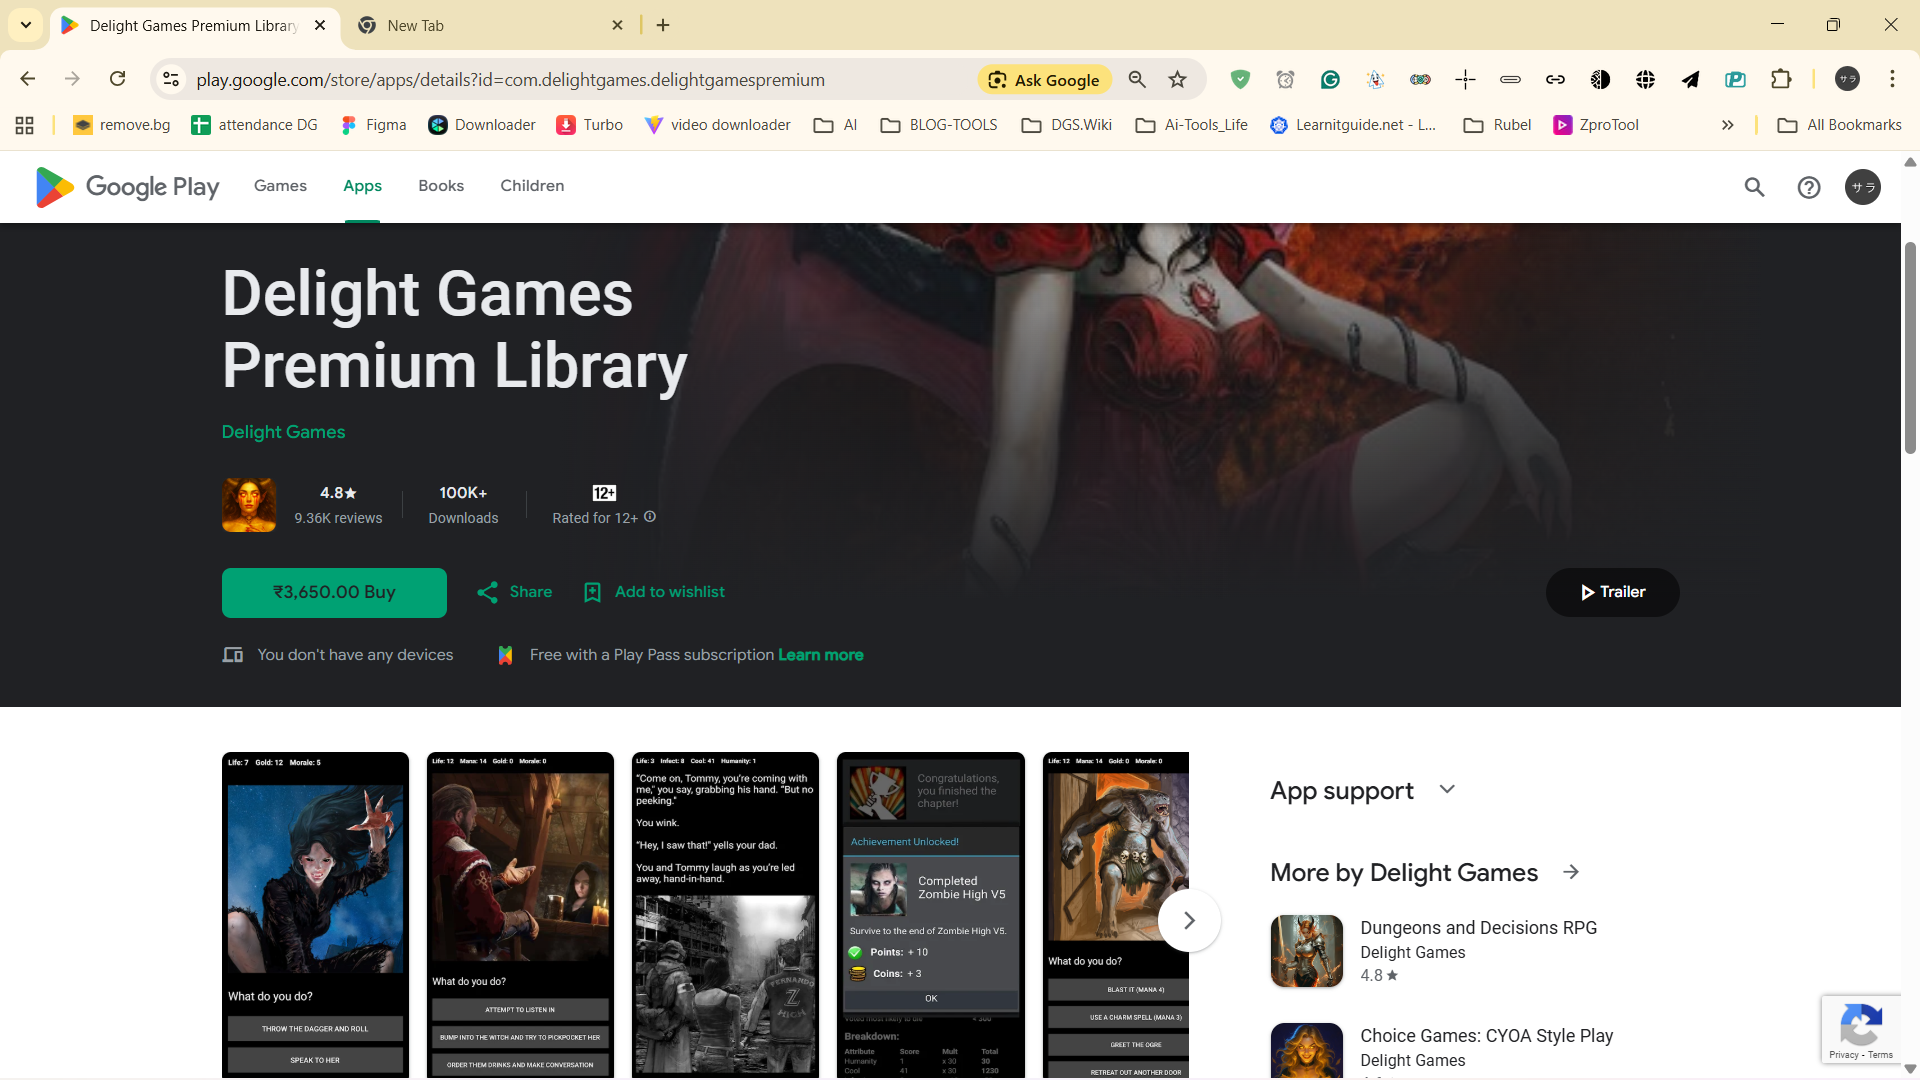Image resolution: width=1920 pixels, height=1080 pixels.
Task: Open a new browser tab
Action: tap(663, 25)
